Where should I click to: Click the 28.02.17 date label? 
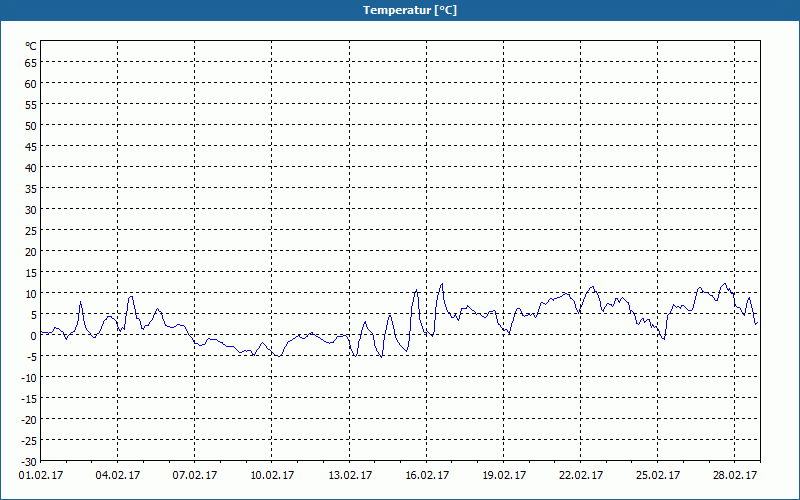(x=735, y=475)
